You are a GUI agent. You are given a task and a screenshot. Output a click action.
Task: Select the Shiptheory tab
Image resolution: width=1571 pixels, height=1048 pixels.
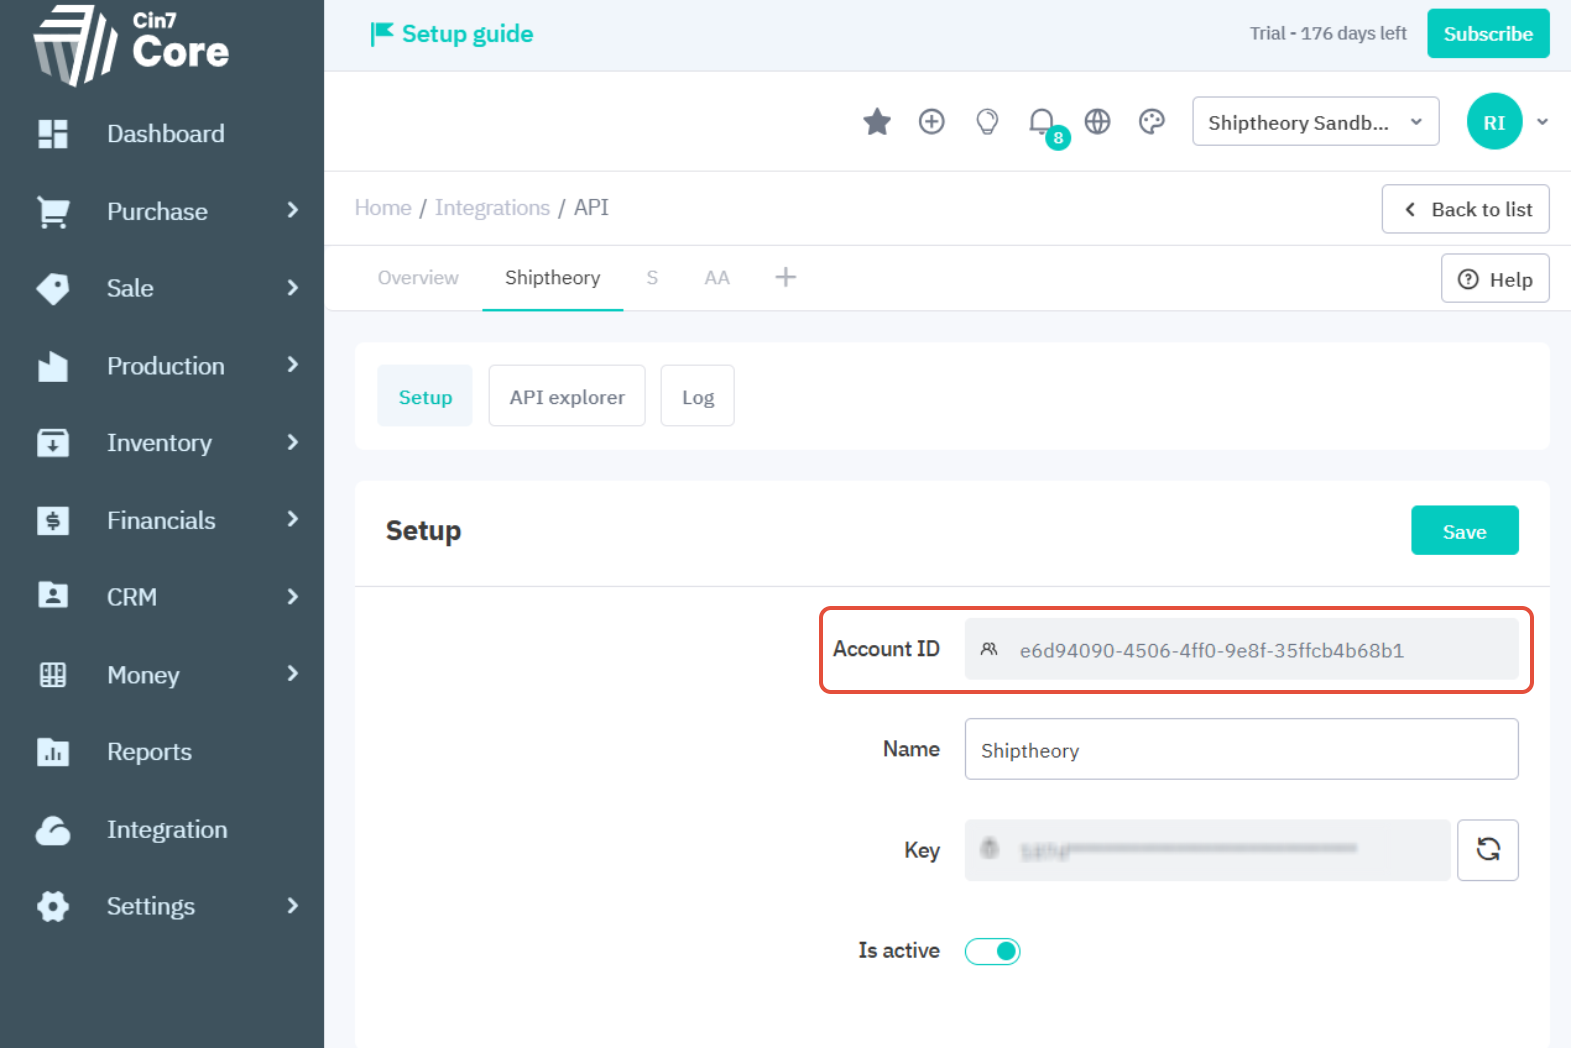click(x=552, y=278)
